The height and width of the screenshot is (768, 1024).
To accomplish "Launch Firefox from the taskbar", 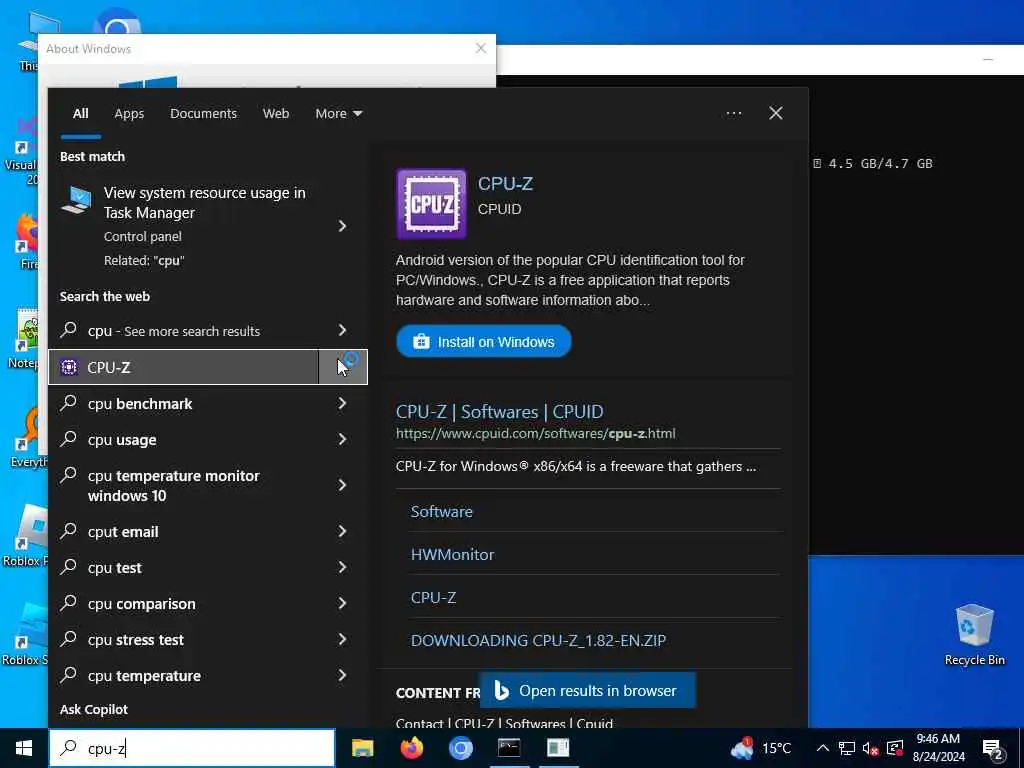I will pyautogui.click(x=411, y=748).
